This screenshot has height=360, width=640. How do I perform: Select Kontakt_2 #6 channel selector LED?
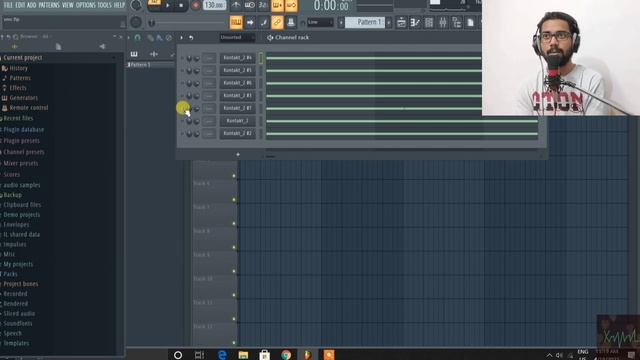click(x=261, y=83)
